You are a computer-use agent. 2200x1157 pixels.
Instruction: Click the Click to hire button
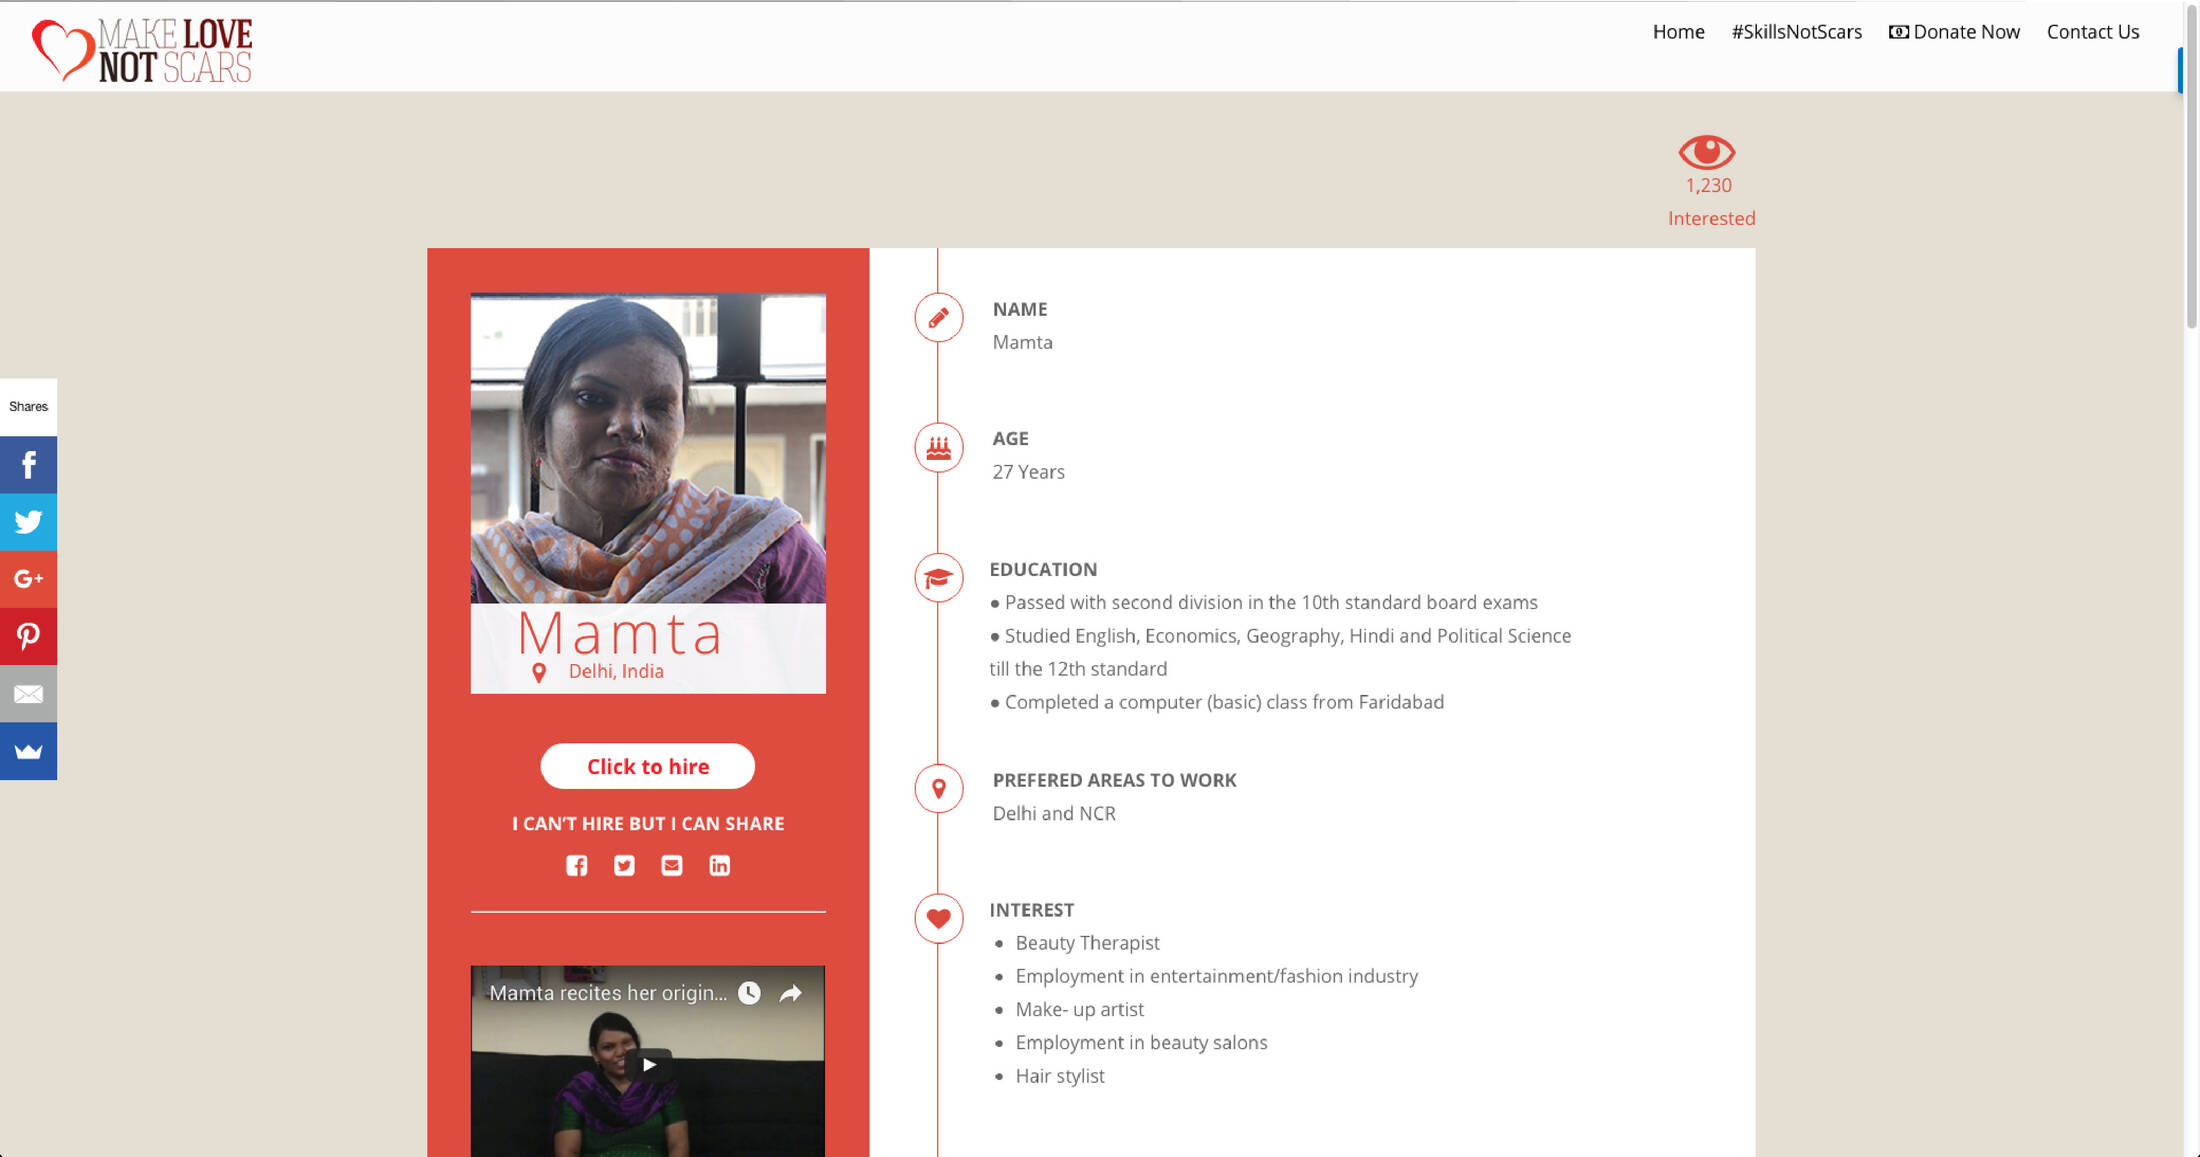[x=648, y=766]
